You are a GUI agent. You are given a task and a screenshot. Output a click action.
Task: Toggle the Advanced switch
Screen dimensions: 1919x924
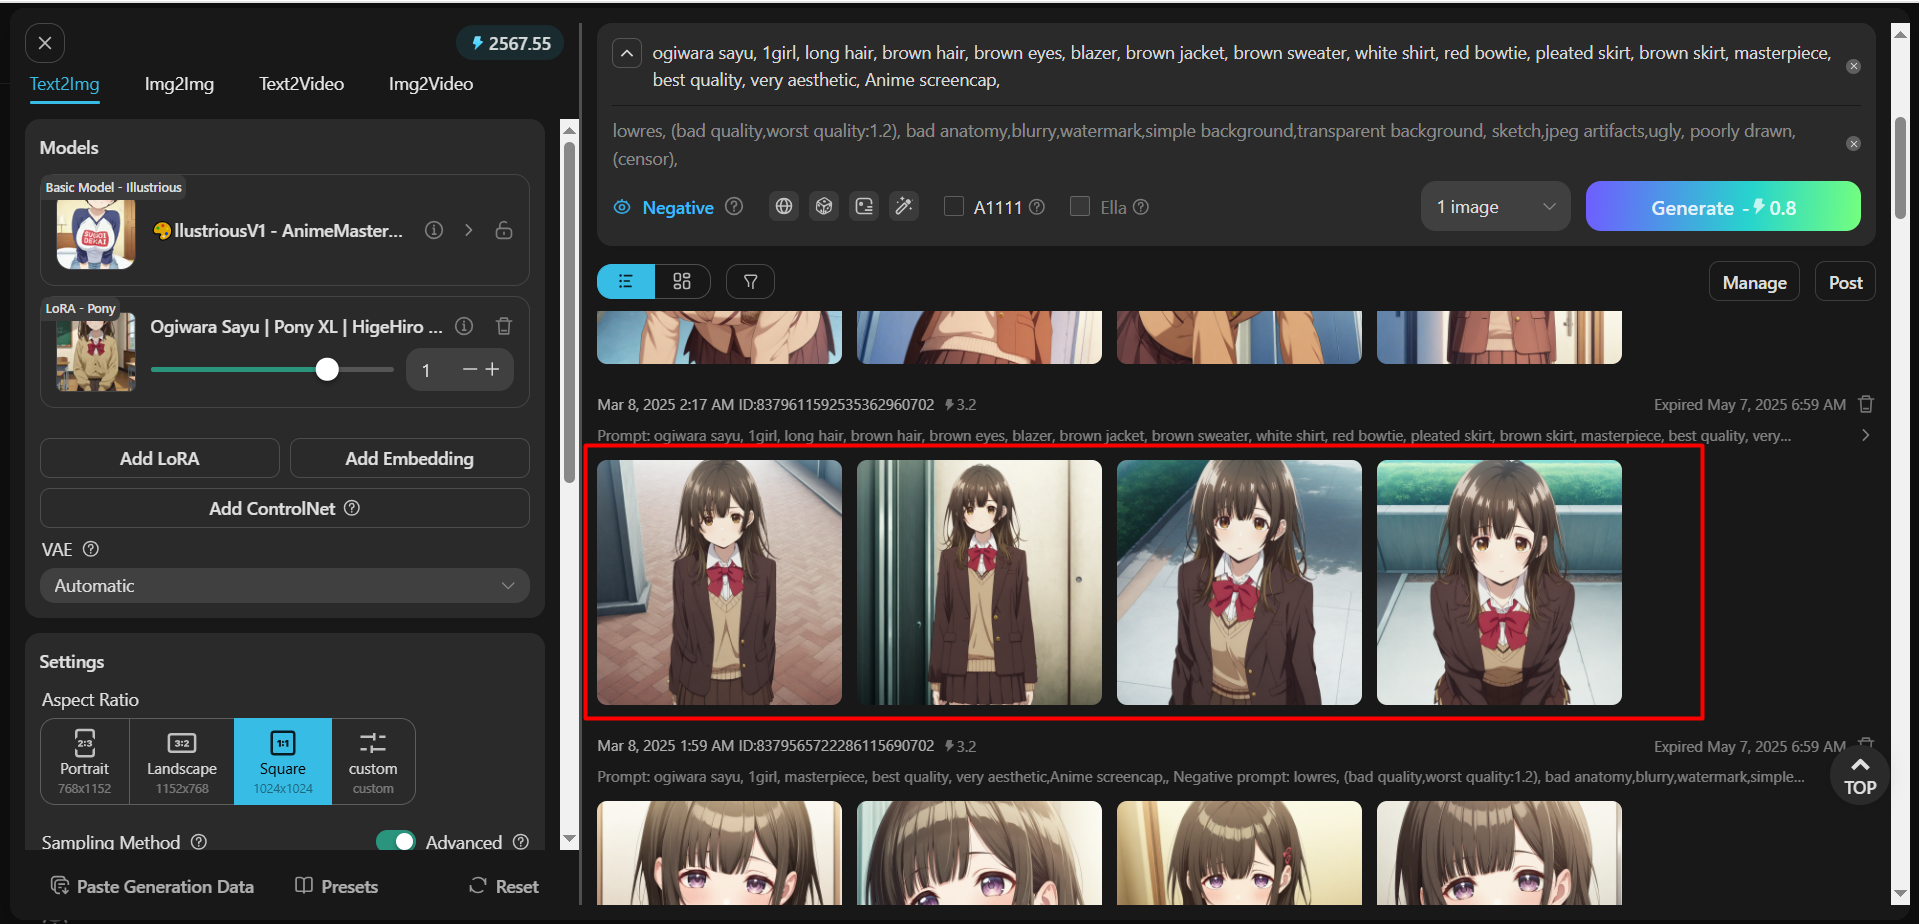coord(396,841)
